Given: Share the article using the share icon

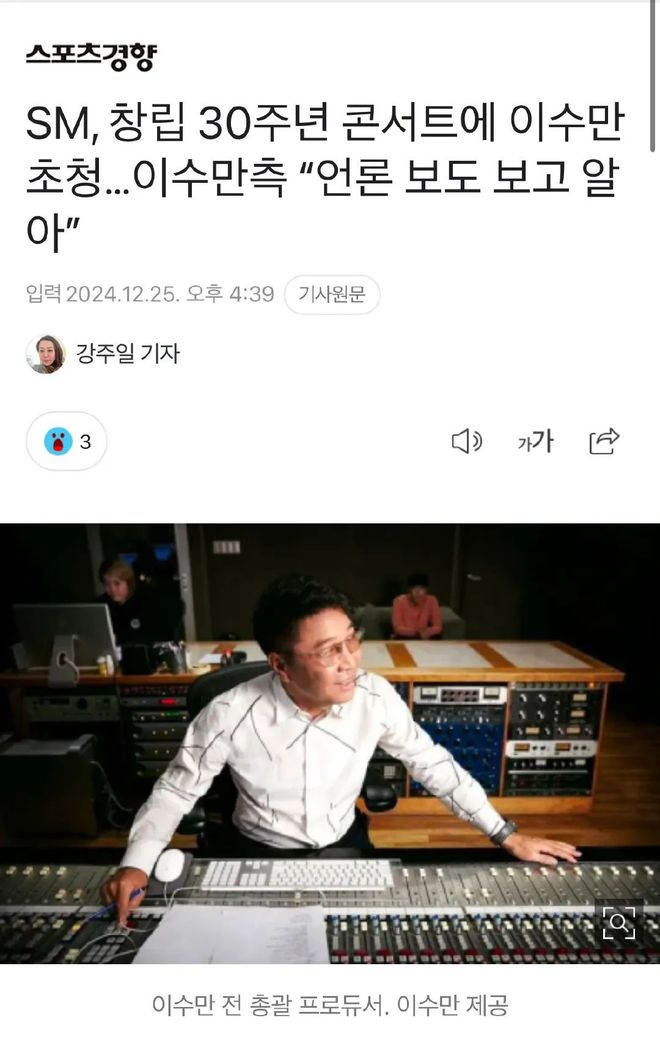Looking at the screenshot, I should tap(604, 441).
